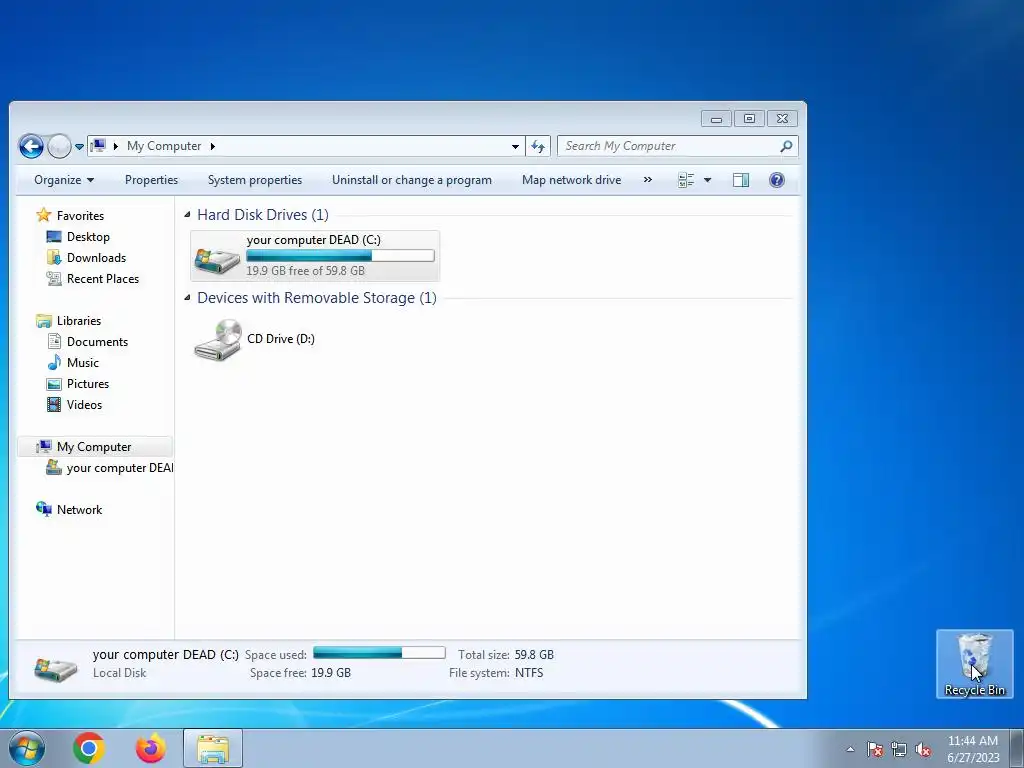Open Downloads under Favorites
Viewport: 1024px width, 768px height.
pos(96,257)
